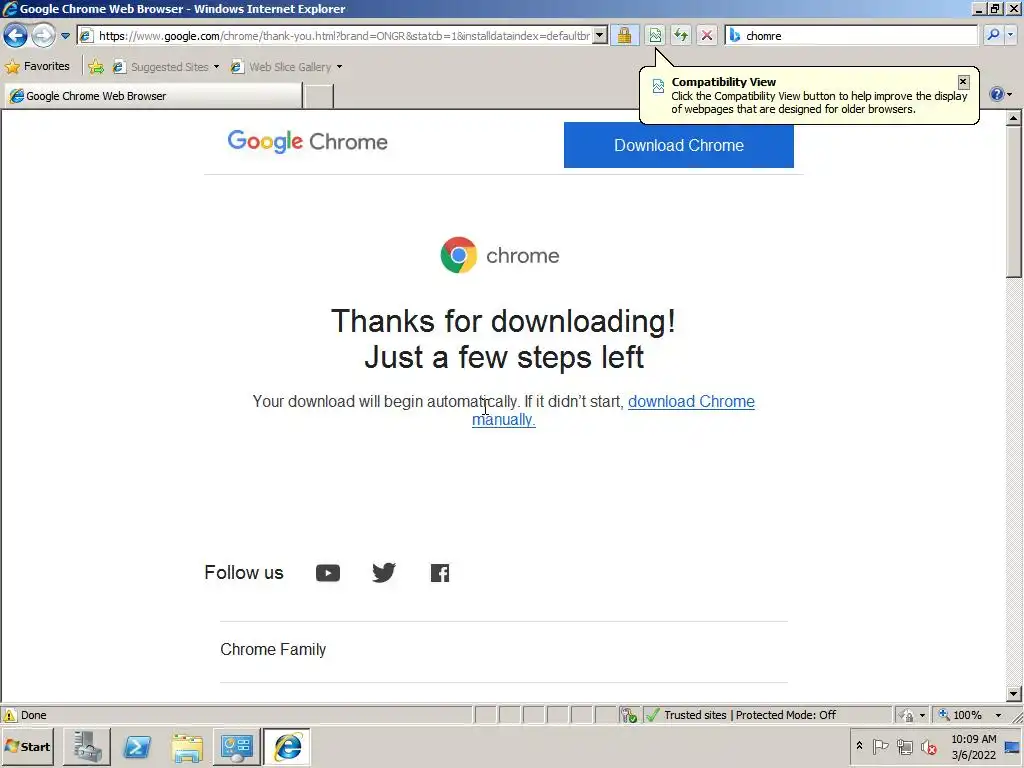Click the Action Center flag tray icon
This screenshot has height=768, width=1024.
coord(880,746)
